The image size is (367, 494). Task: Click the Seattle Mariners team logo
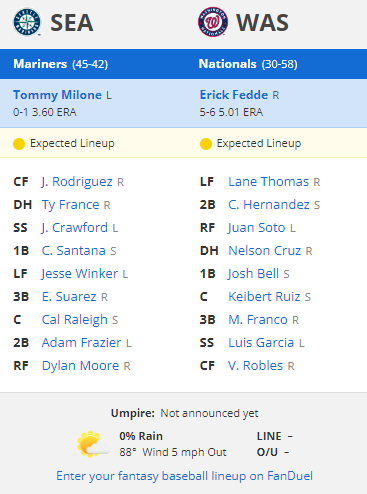point(27,22)
